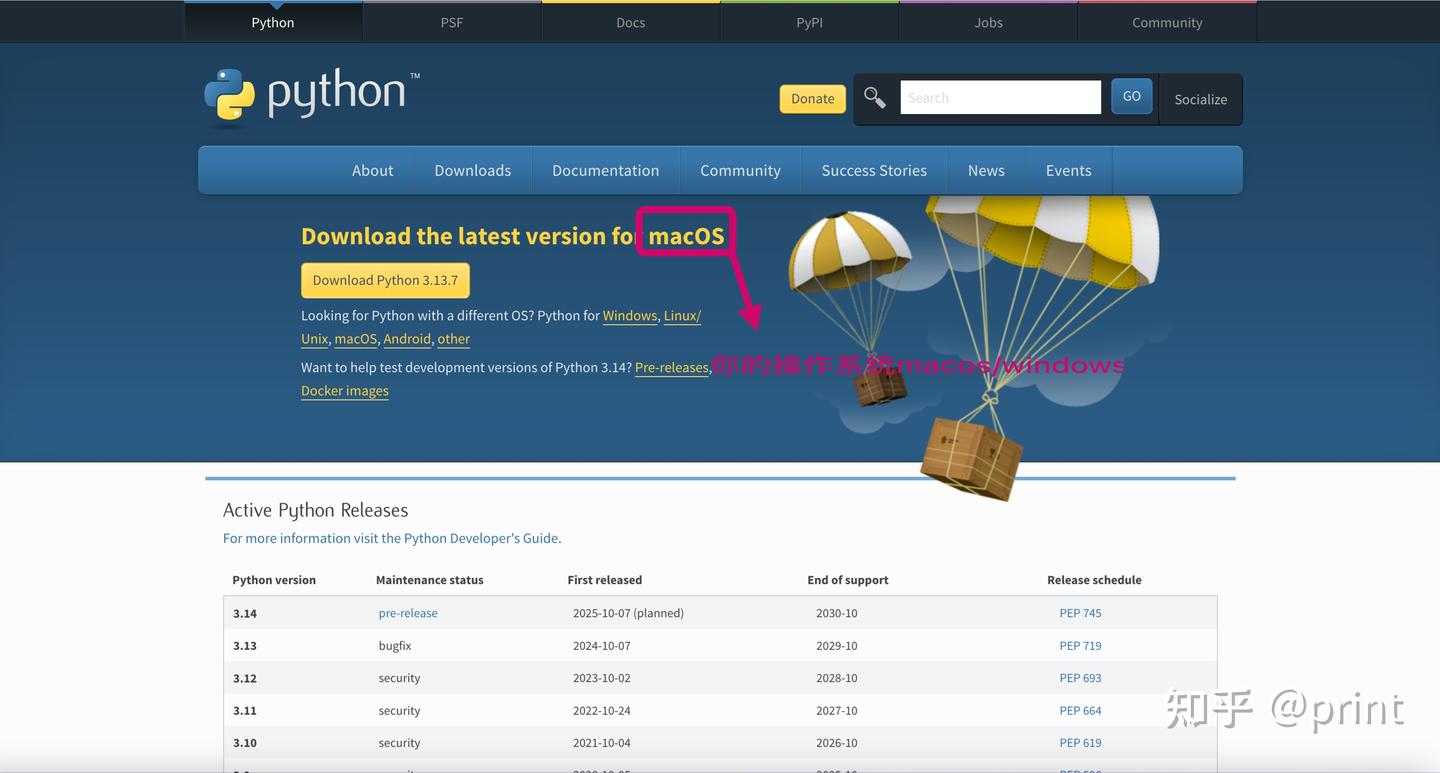Click the Download Python 3.13.7 button
1440x773 pixels.
[385, 280]
